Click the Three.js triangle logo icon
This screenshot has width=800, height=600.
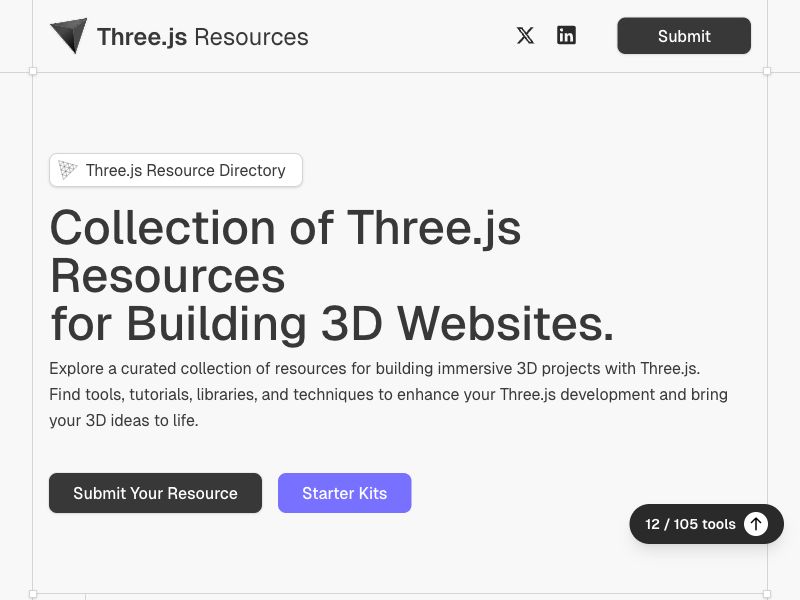click(68, 35)
